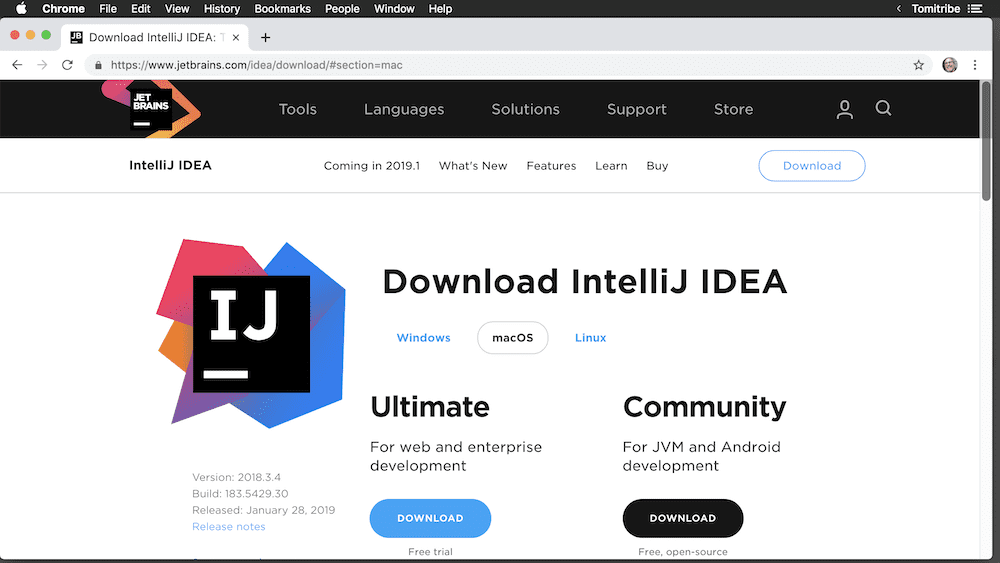Screen dimensions: 1000x563
Task: Focus the address bar URL
Action: tap(256, 65)
